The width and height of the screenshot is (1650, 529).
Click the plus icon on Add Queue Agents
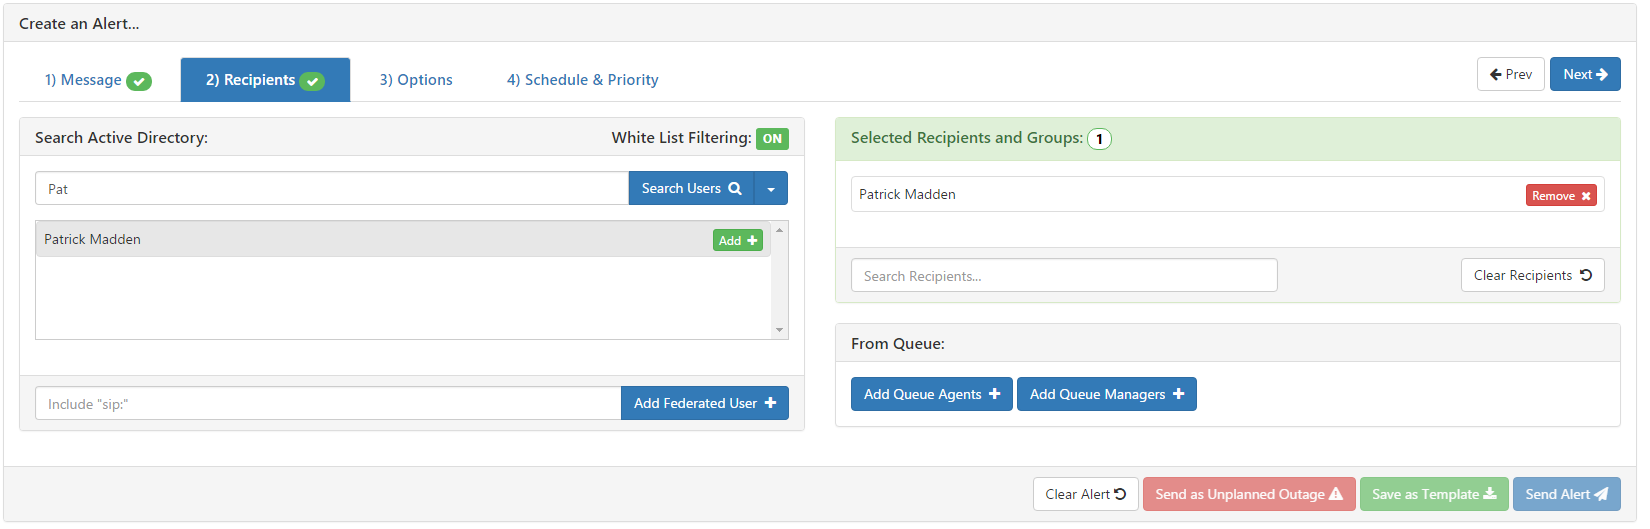coord(994,394)
